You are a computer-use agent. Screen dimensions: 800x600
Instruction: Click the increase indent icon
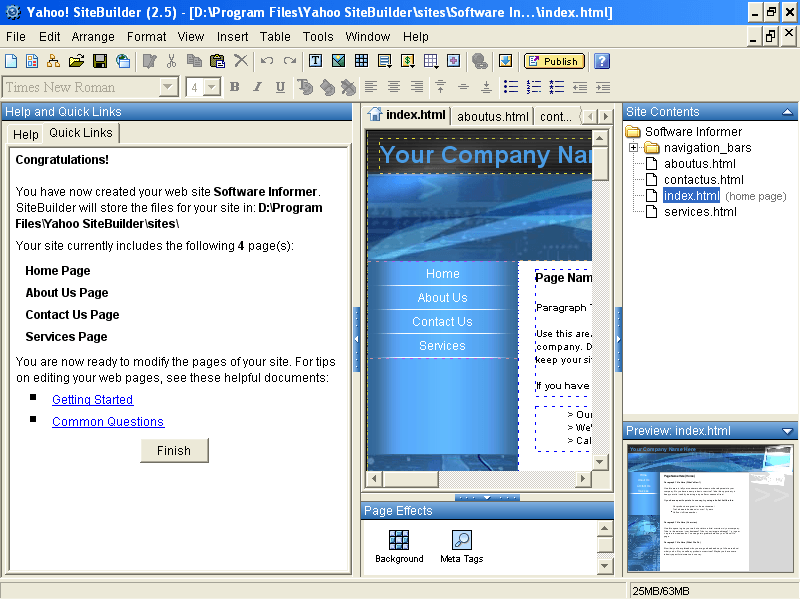[x=603, y=87]
